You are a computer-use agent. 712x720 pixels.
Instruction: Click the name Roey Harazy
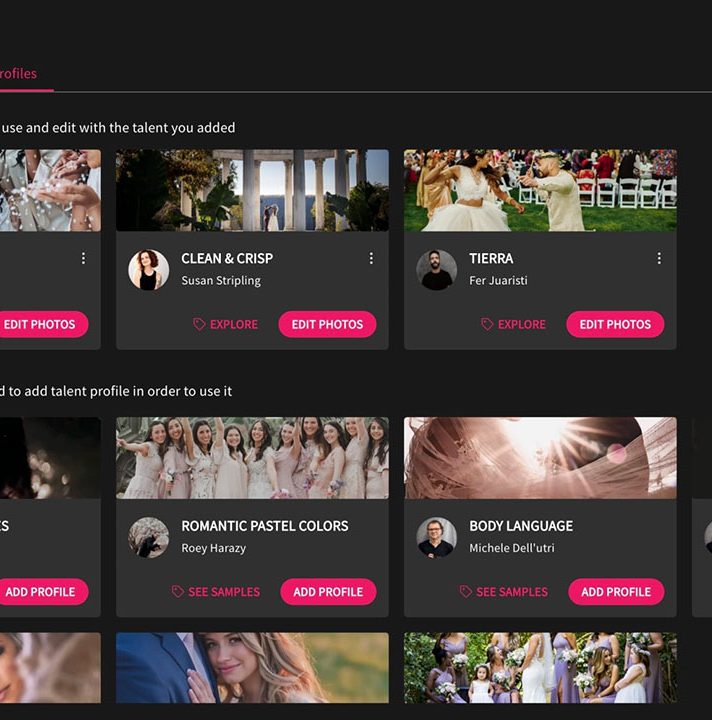point(213,548)
